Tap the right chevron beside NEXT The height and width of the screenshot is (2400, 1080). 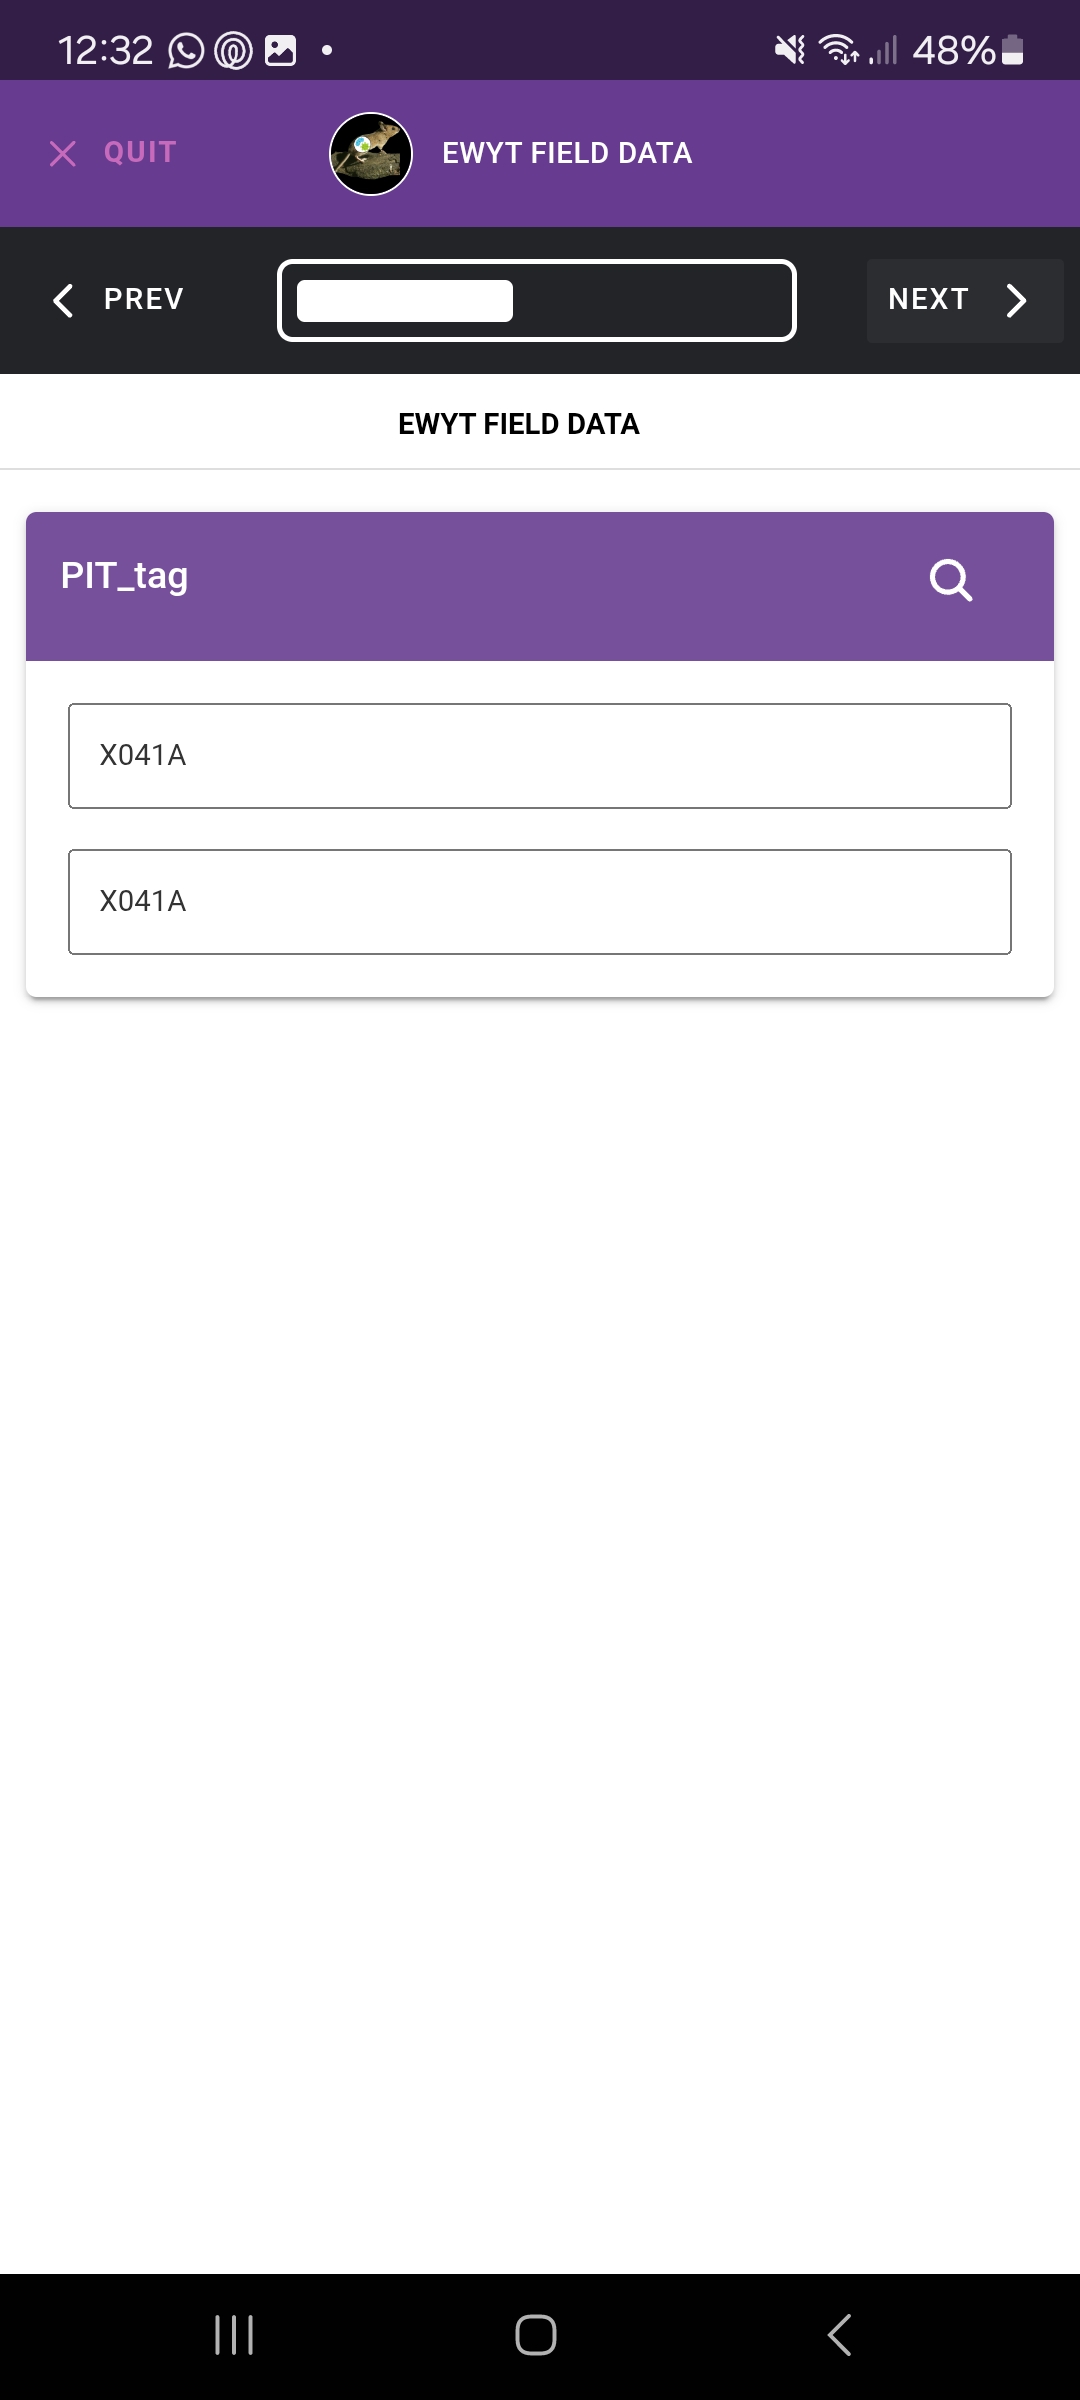(x=1016, y=300)
